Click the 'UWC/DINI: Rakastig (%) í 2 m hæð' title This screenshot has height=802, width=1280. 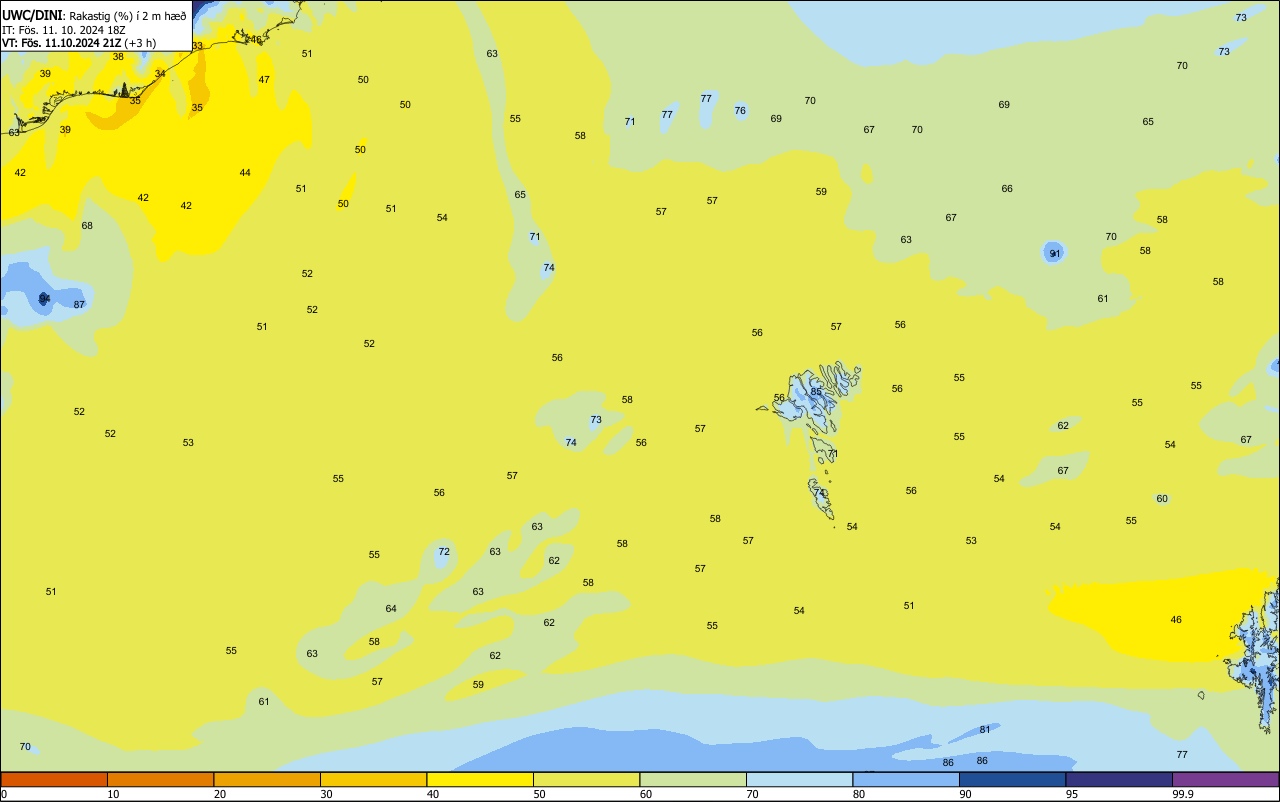pos(94,15)
